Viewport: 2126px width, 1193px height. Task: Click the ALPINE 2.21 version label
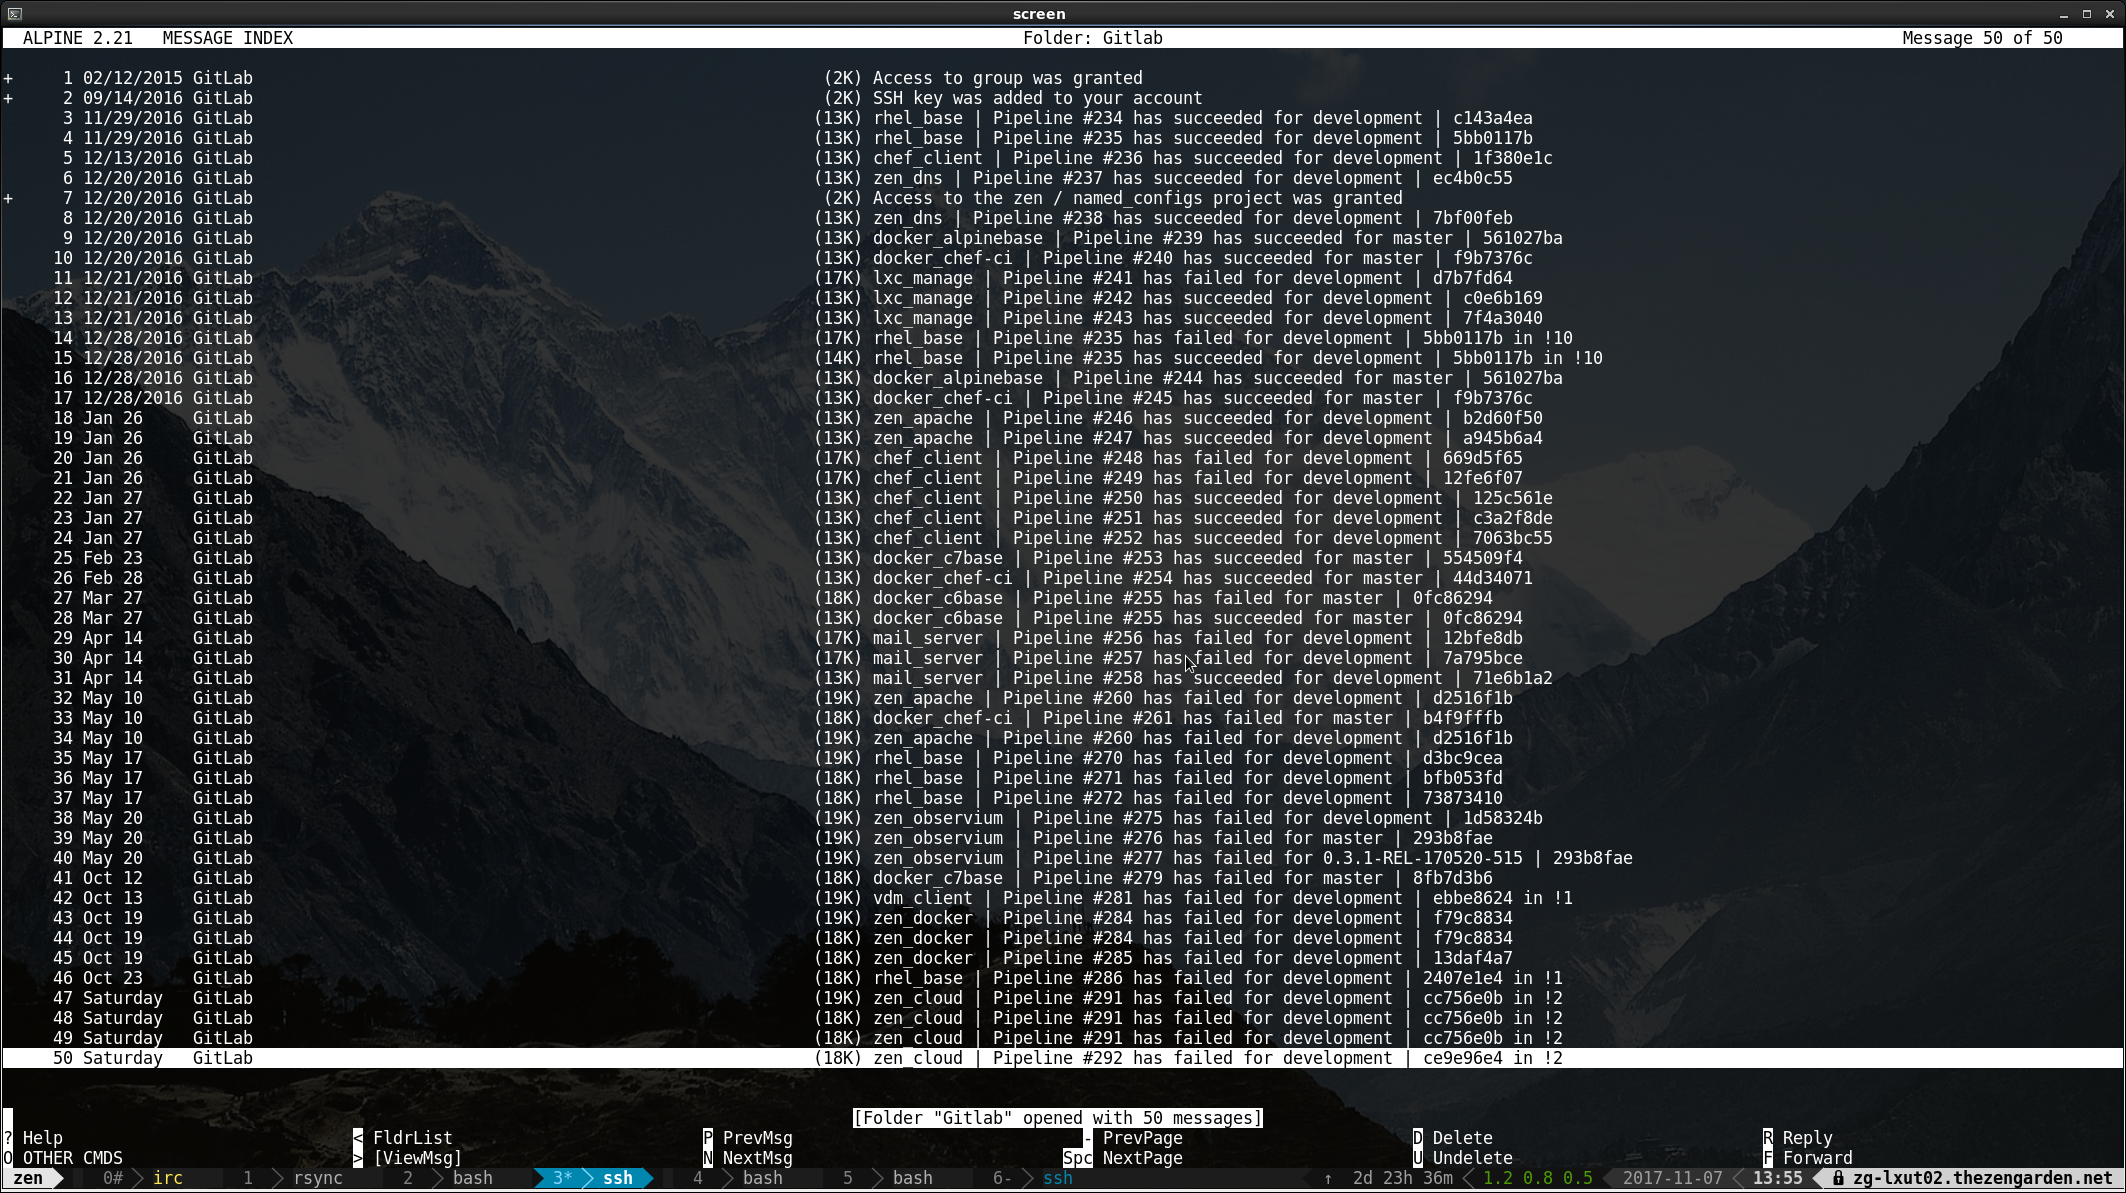click(x=78, y=38)
